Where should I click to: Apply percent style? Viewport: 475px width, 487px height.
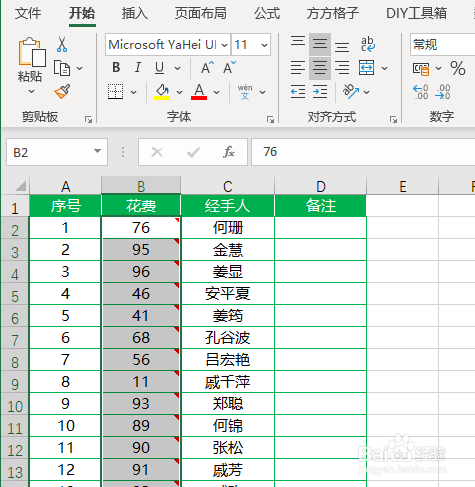click(x=457, y=68)
